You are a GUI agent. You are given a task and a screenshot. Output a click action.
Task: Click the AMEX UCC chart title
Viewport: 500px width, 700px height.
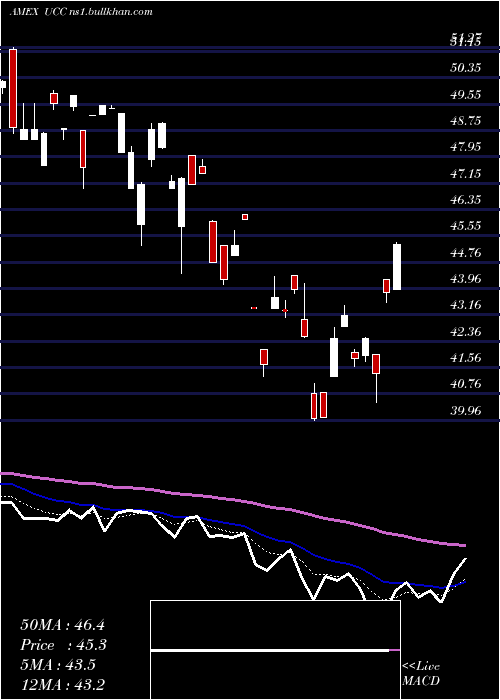click(81, 12)
